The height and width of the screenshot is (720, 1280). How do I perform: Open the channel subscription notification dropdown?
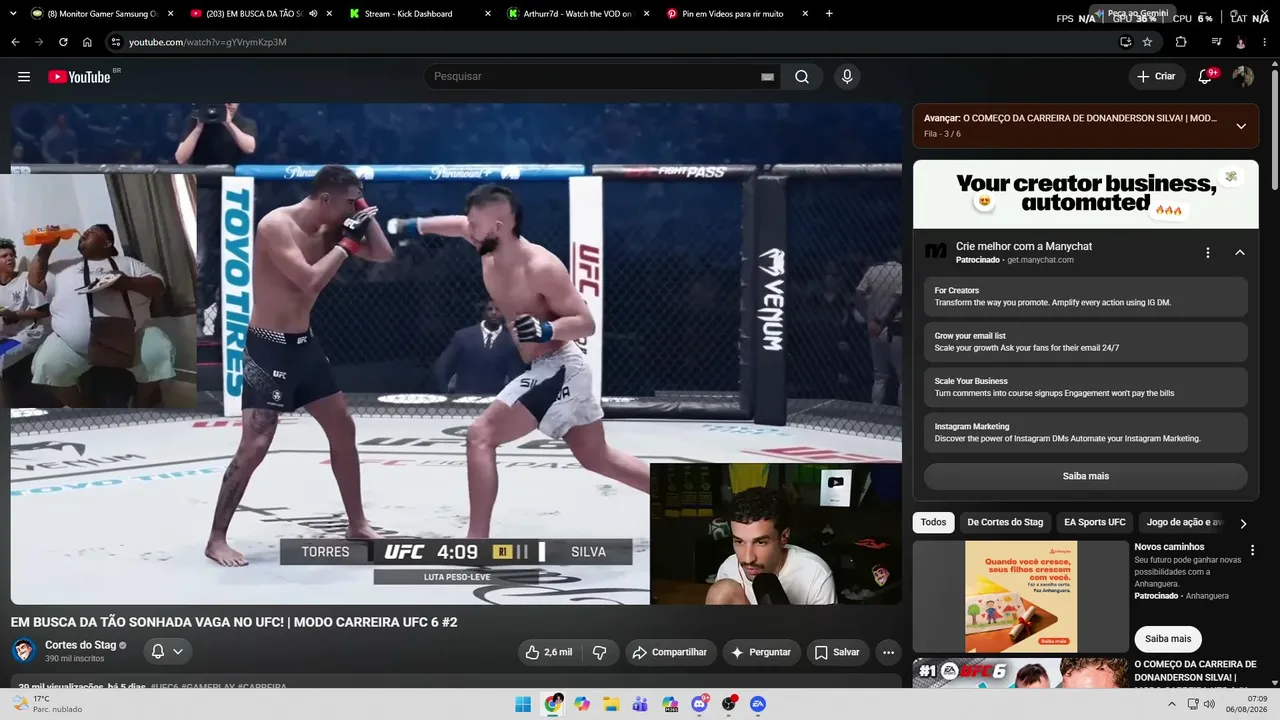point(167,652)
